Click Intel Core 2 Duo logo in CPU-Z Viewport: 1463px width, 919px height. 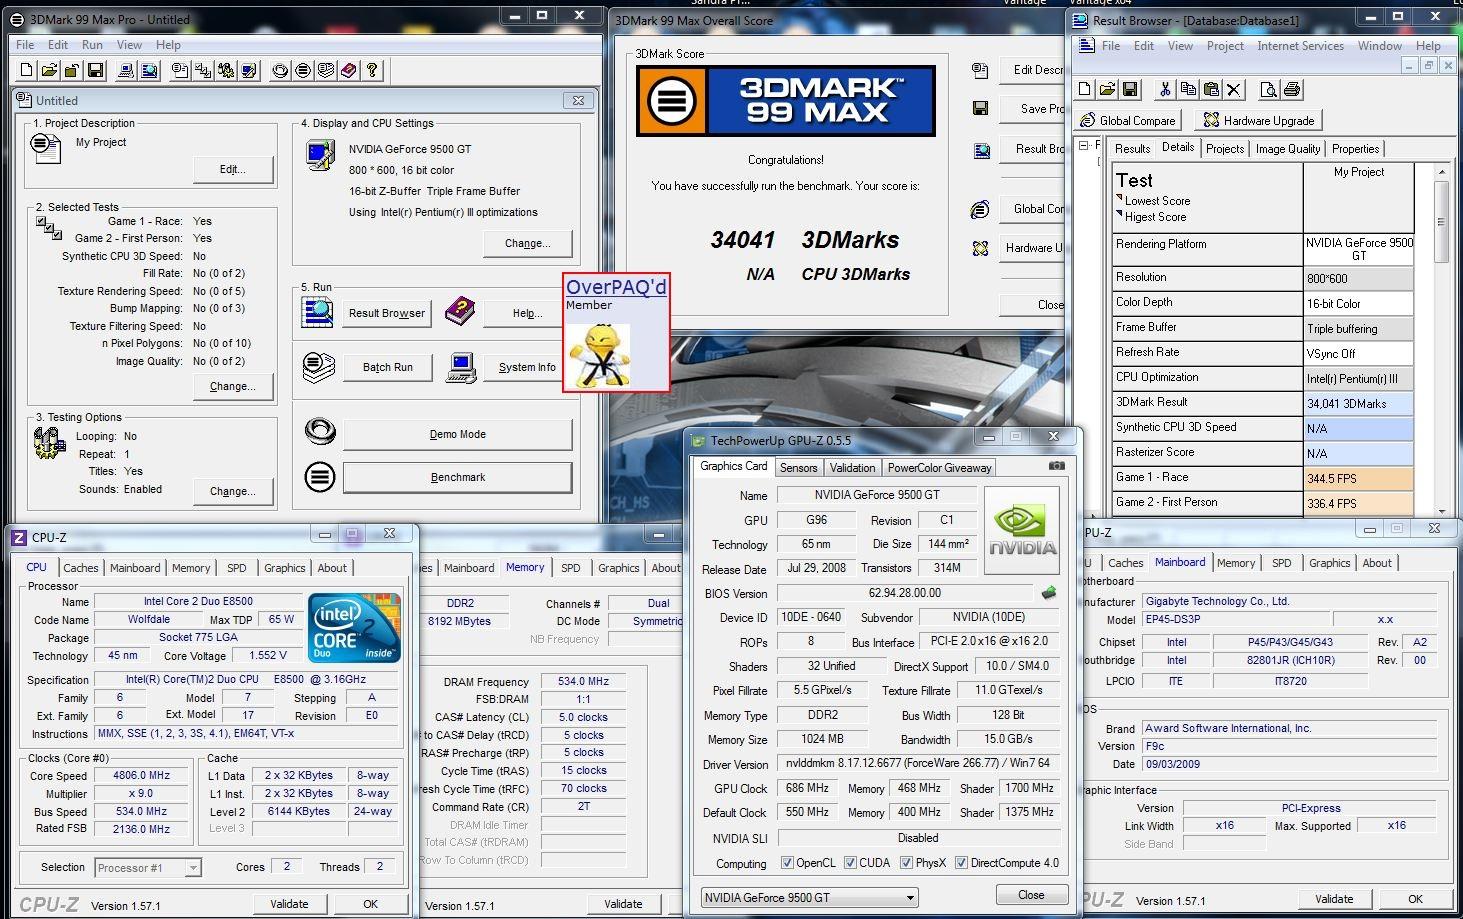355,627
